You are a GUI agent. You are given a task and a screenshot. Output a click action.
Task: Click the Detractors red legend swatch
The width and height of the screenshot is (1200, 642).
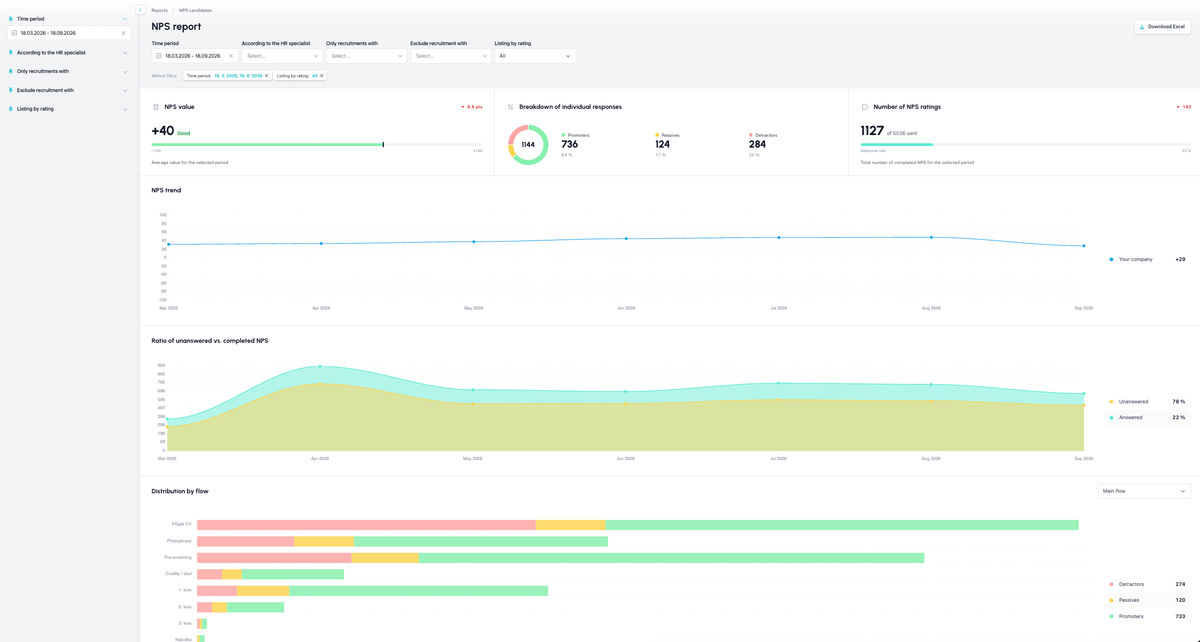tap(1111, 584)
